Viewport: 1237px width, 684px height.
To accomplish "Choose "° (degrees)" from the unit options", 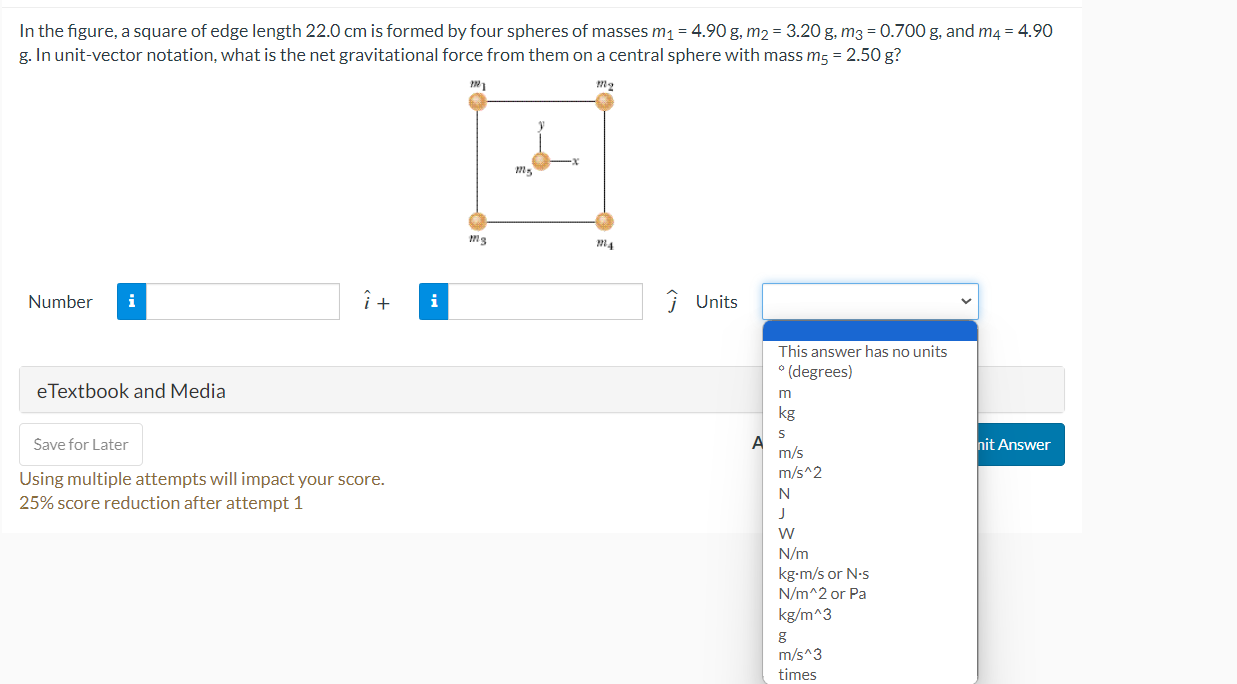I will 818,371.
